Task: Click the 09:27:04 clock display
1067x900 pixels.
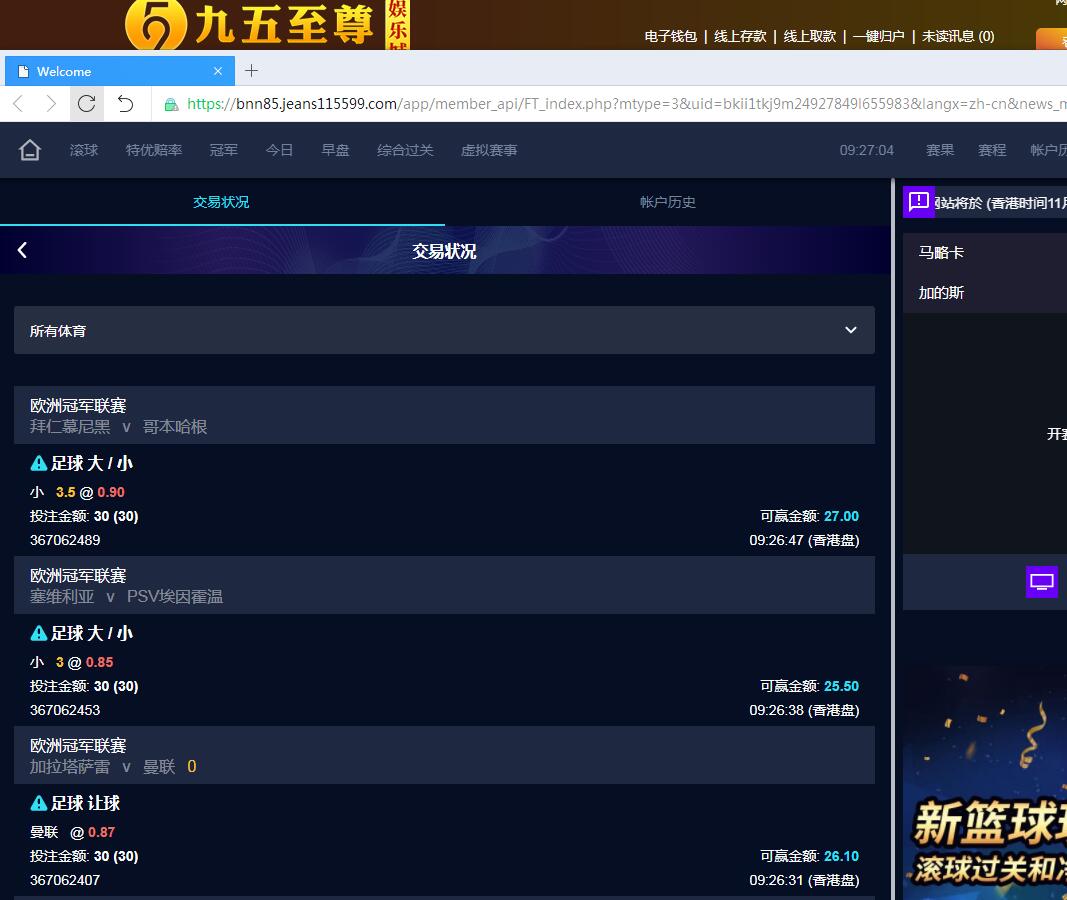Action: [866, 150]
